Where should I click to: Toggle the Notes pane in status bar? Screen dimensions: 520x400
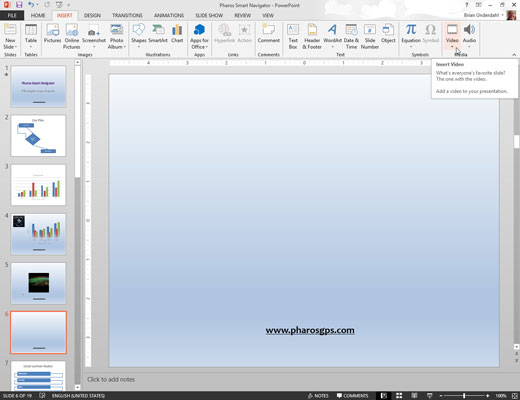point(318,396)
